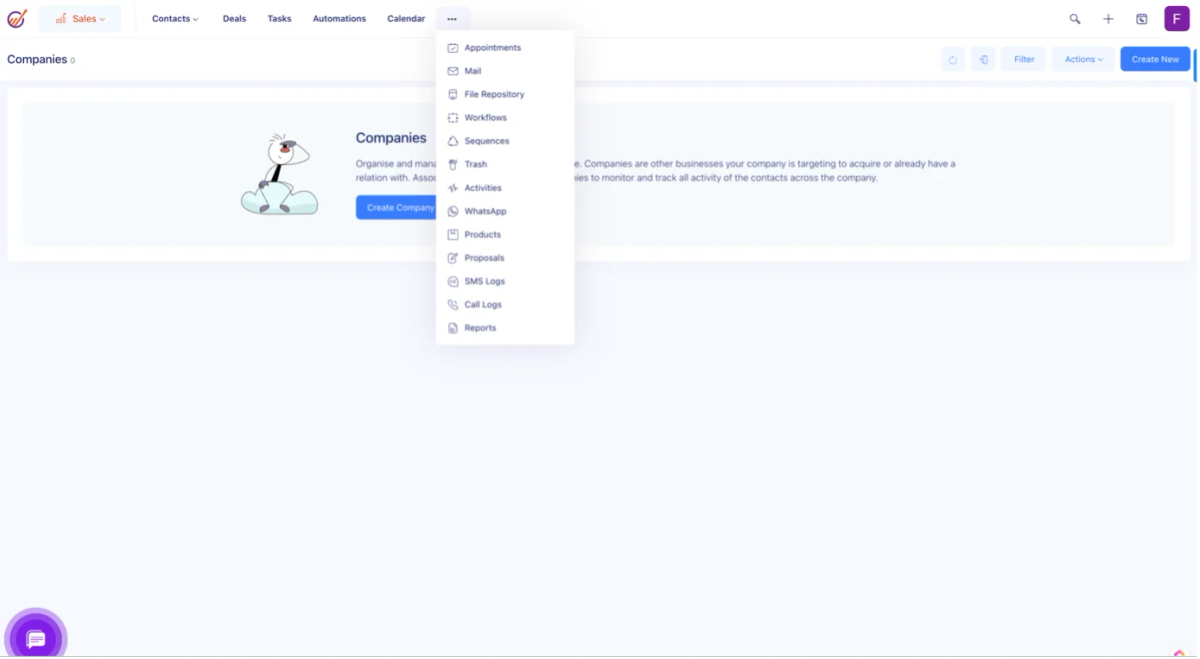Open the Tasks tab

pos(279,18)
